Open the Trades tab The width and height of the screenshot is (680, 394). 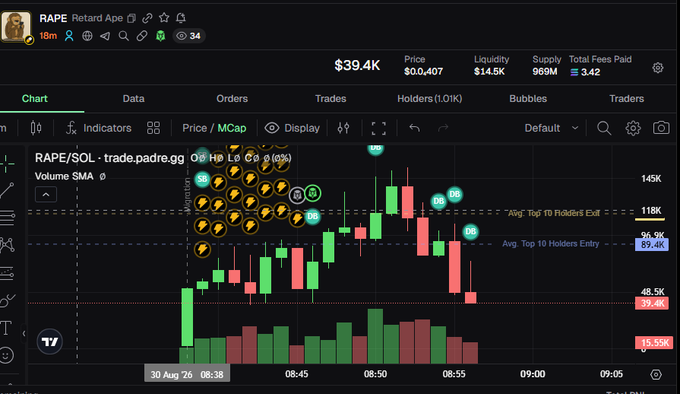pos(330,99)
